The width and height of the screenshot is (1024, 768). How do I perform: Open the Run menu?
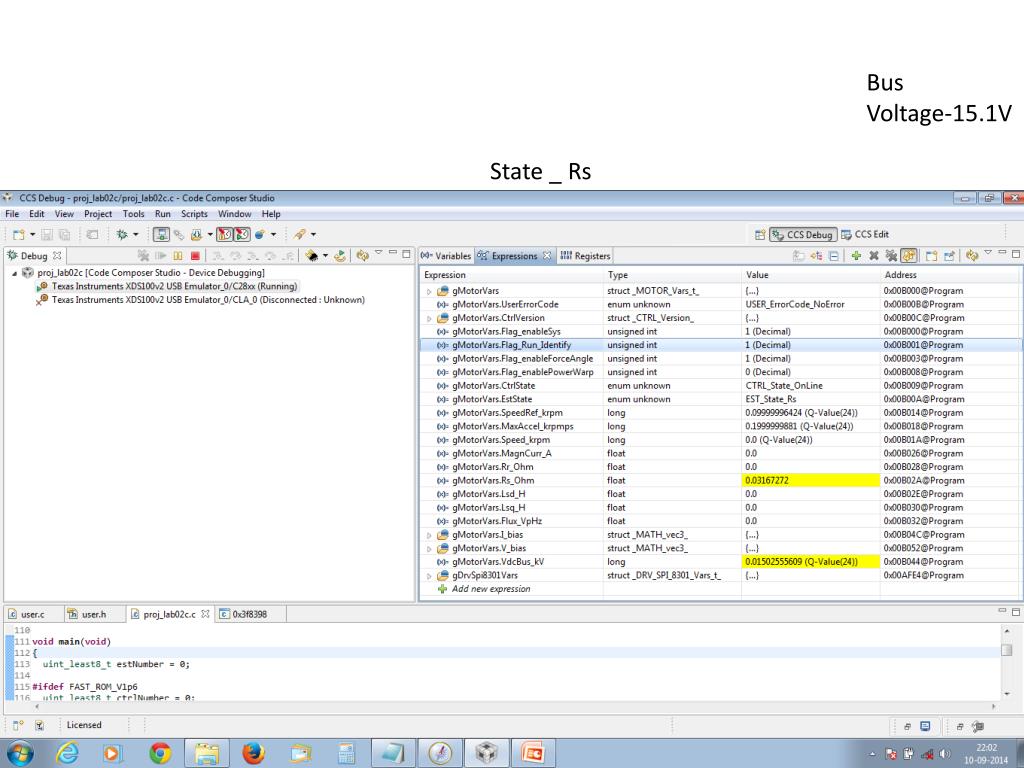coord(163,214)
